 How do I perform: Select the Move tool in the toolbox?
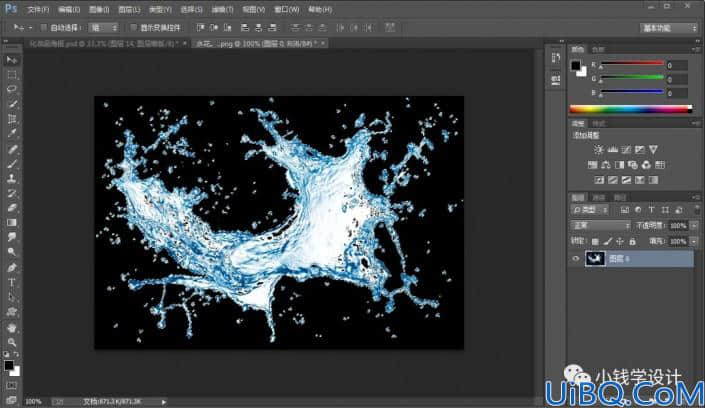click(x=12, y=60)
